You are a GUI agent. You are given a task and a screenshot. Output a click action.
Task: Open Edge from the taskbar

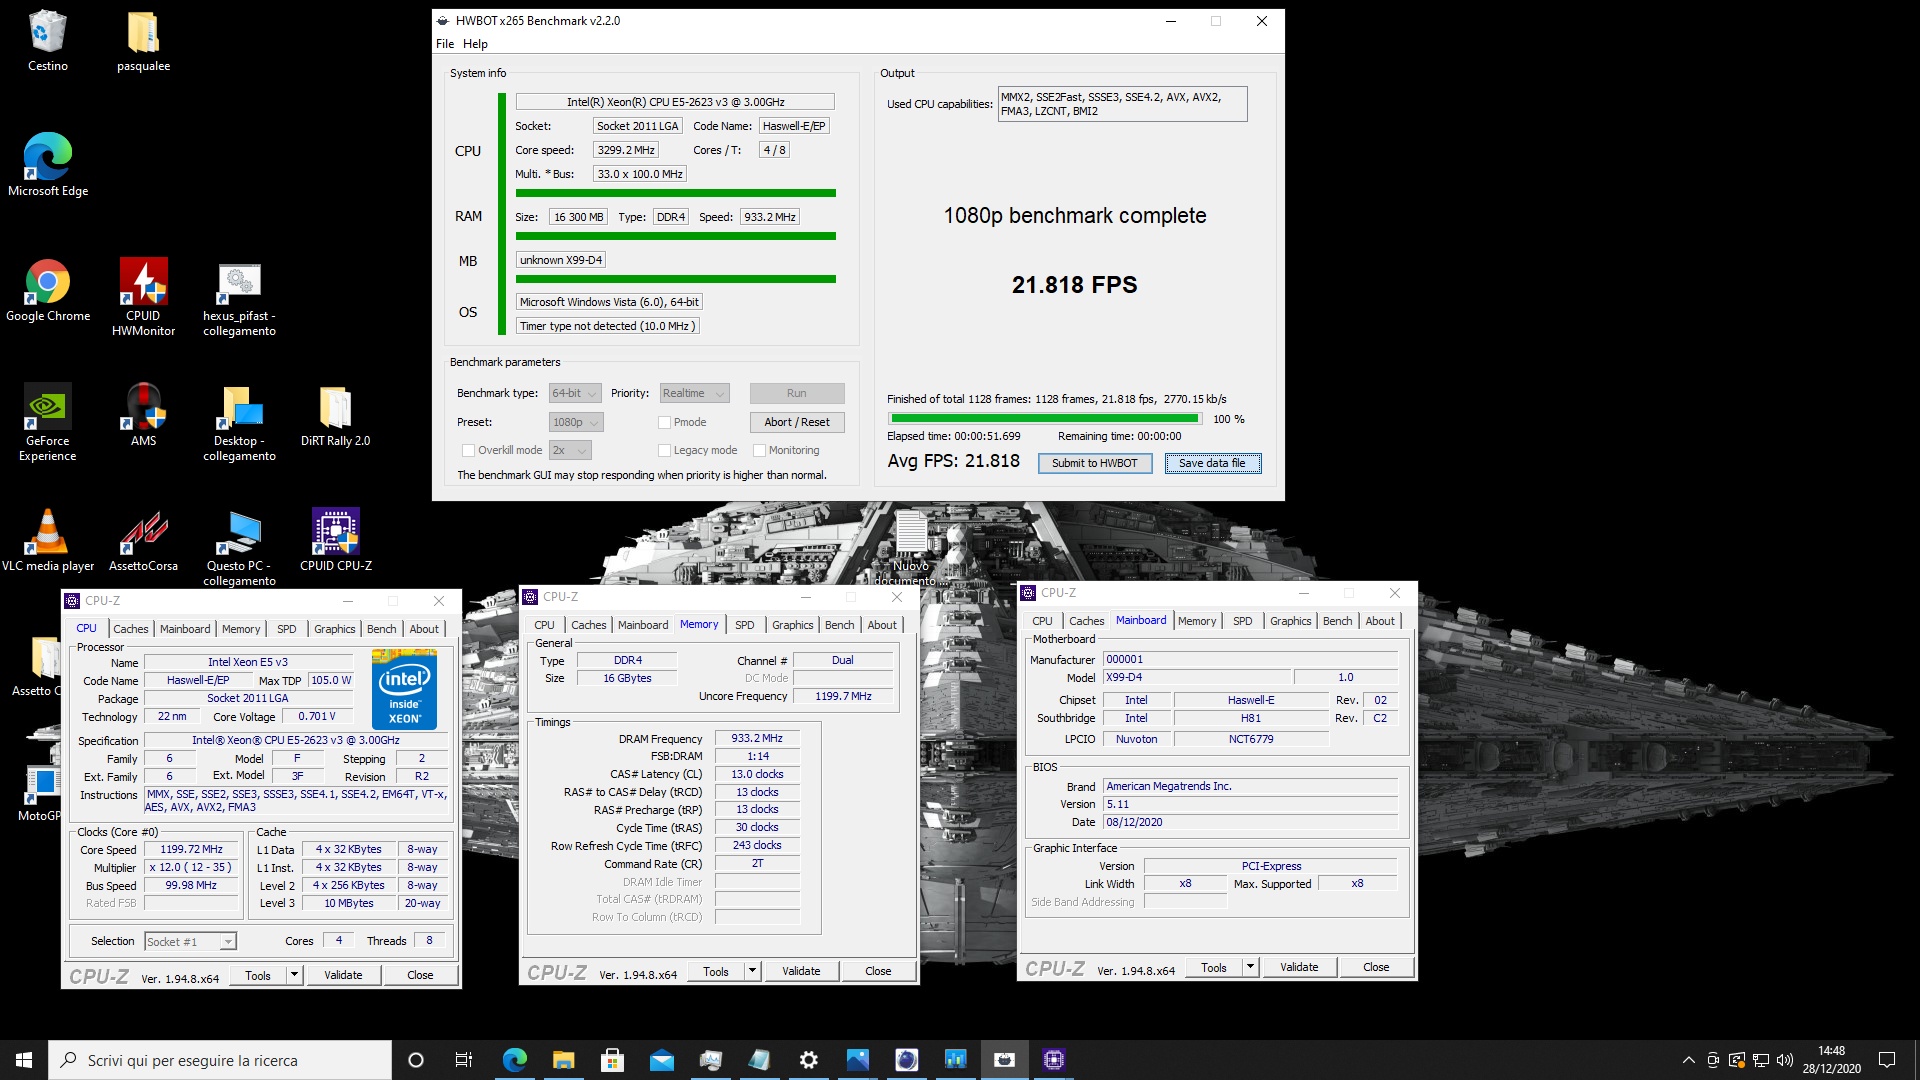click(x=515, y=1060)
